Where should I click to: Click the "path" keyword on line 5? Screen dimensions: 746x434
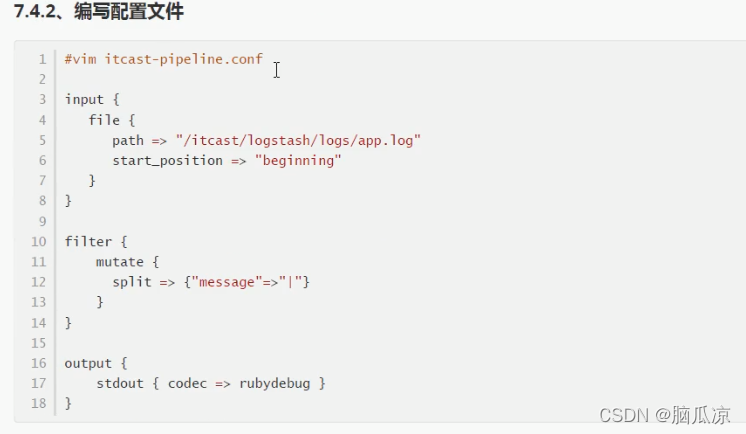[x=128, y=141]
